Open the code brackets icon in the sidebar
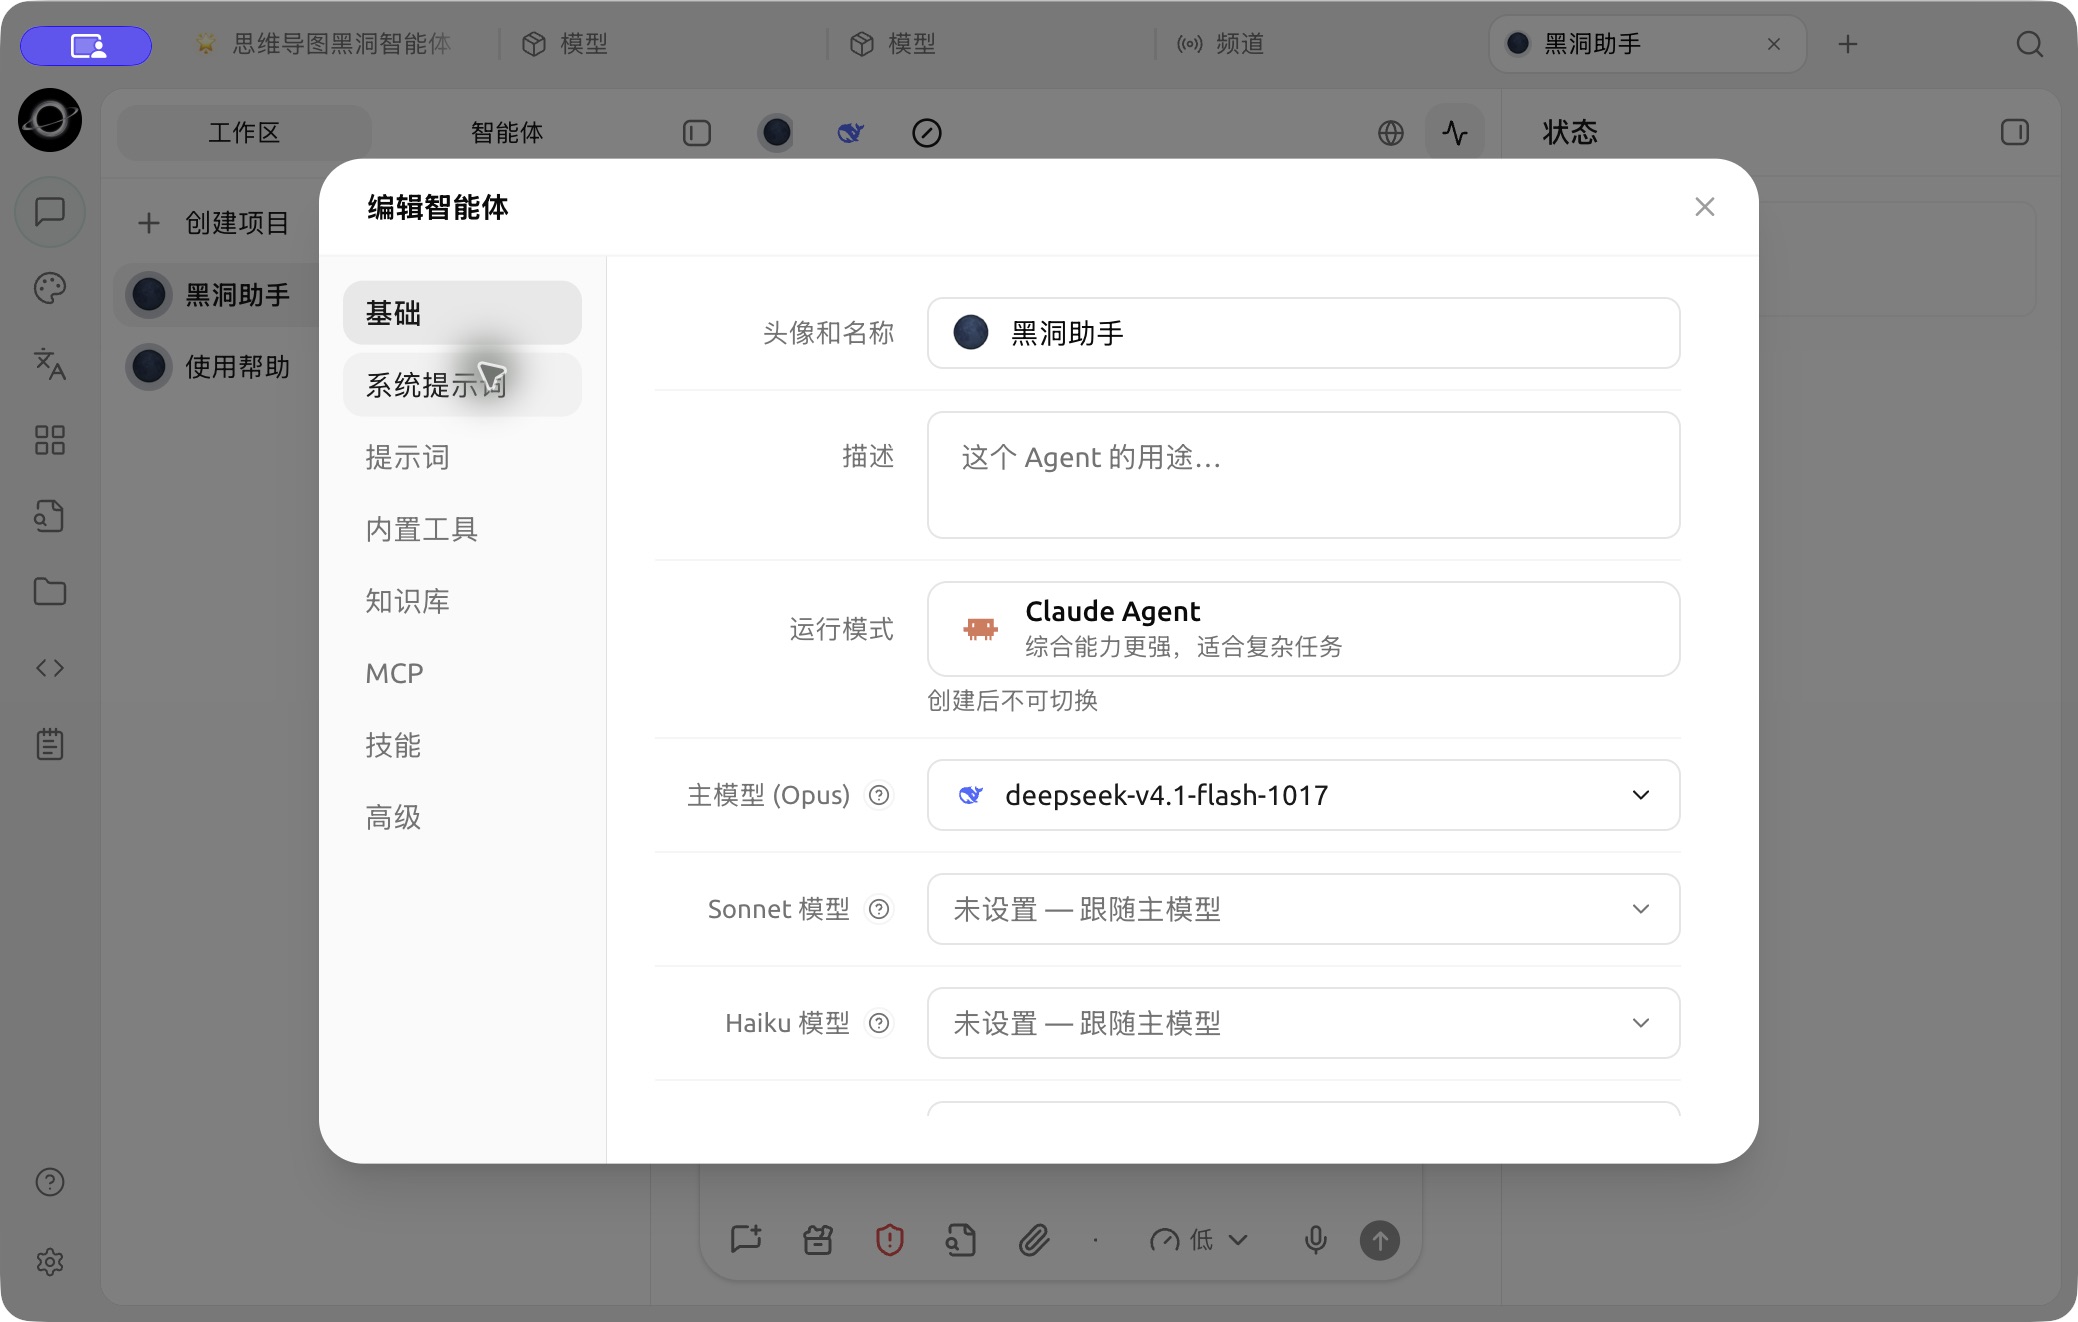The height and width of the screenshot is (1322, 2078). pyautogui.click(x=50, y=668)
